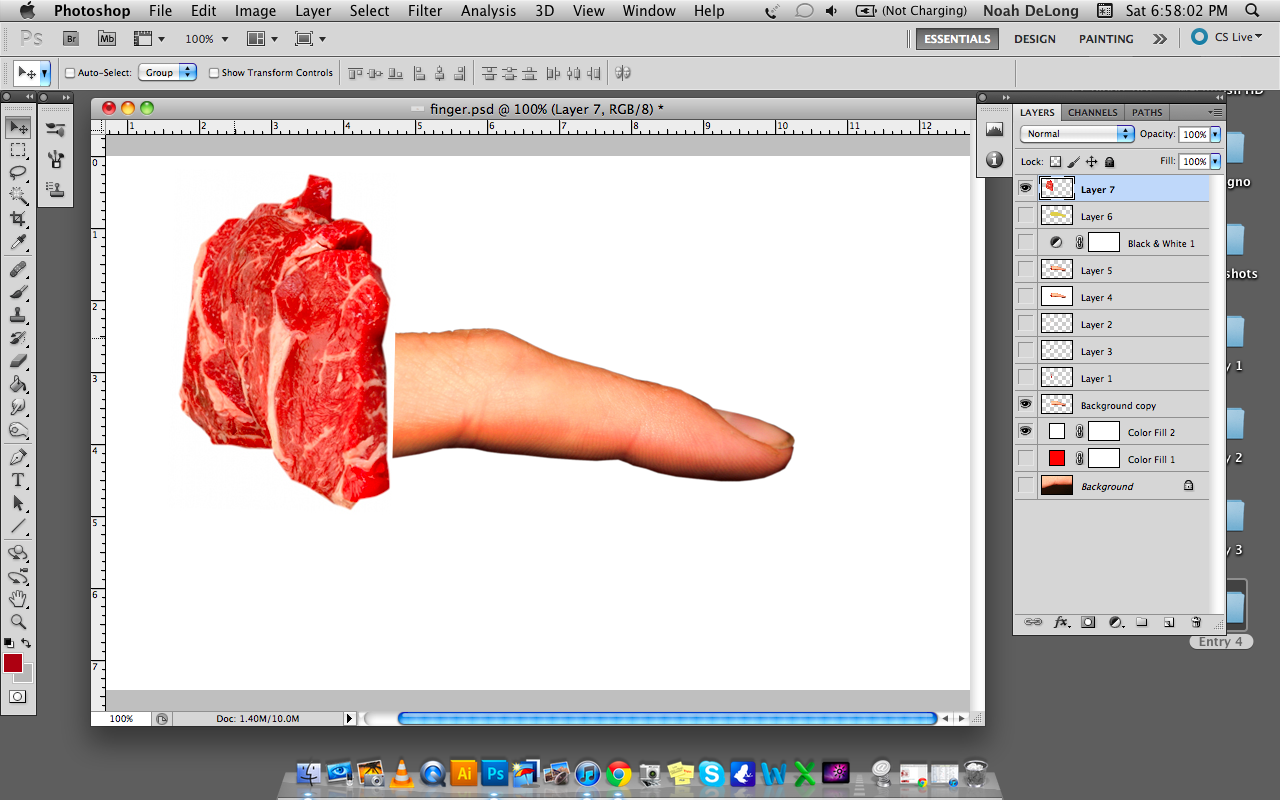
Task: Switch to the Paths tab
Action: click(x=1147, y=112)
